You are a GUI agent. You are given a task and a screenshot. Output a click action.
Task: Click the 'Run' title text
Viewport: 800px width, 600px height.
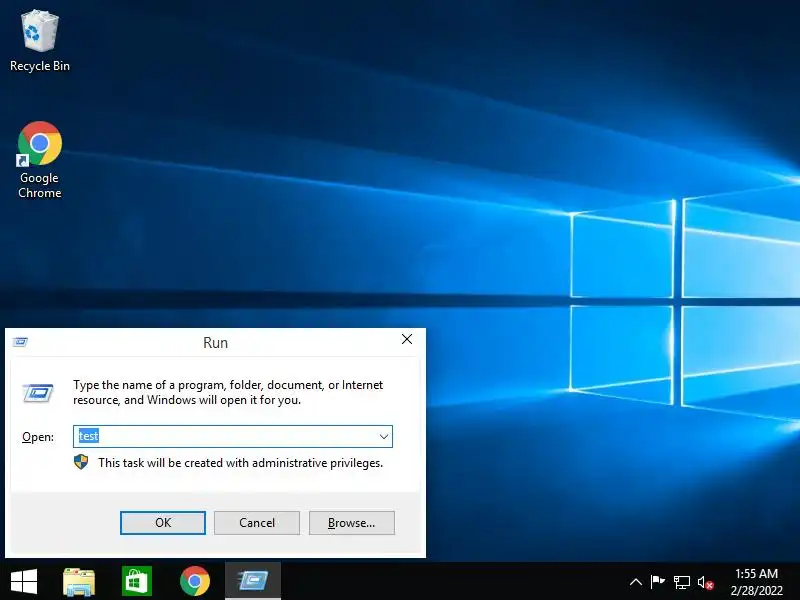pyautogui.click(x=215, y=342)
